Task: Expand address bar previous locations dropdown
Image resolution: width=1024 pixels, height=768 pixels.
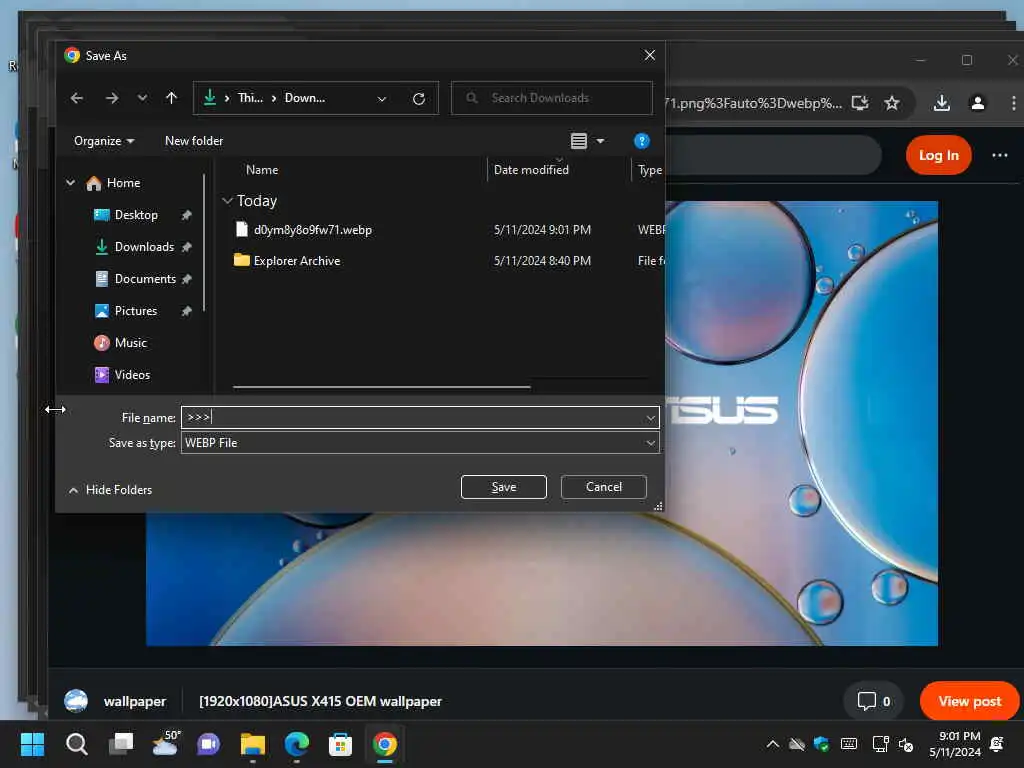Action: 382,99
